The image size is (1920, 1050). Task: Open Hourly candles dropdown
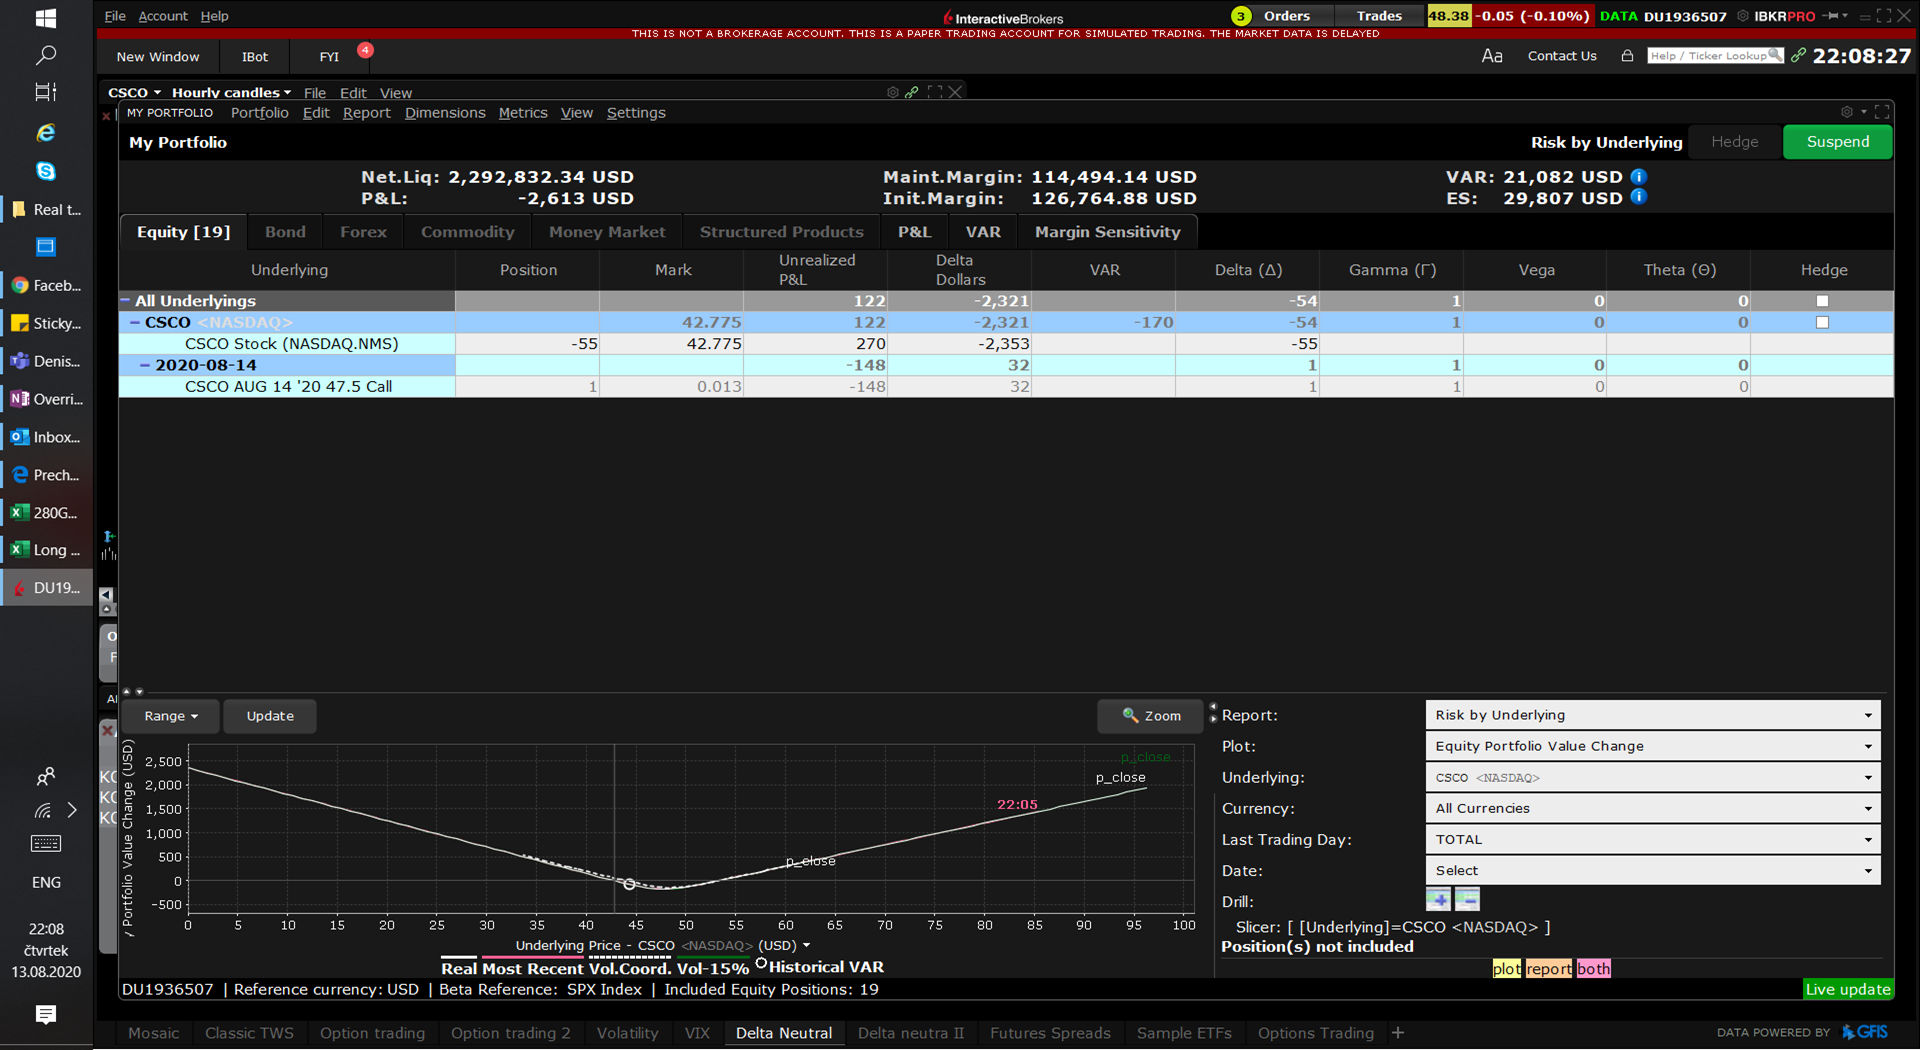[x=231, y=92]
